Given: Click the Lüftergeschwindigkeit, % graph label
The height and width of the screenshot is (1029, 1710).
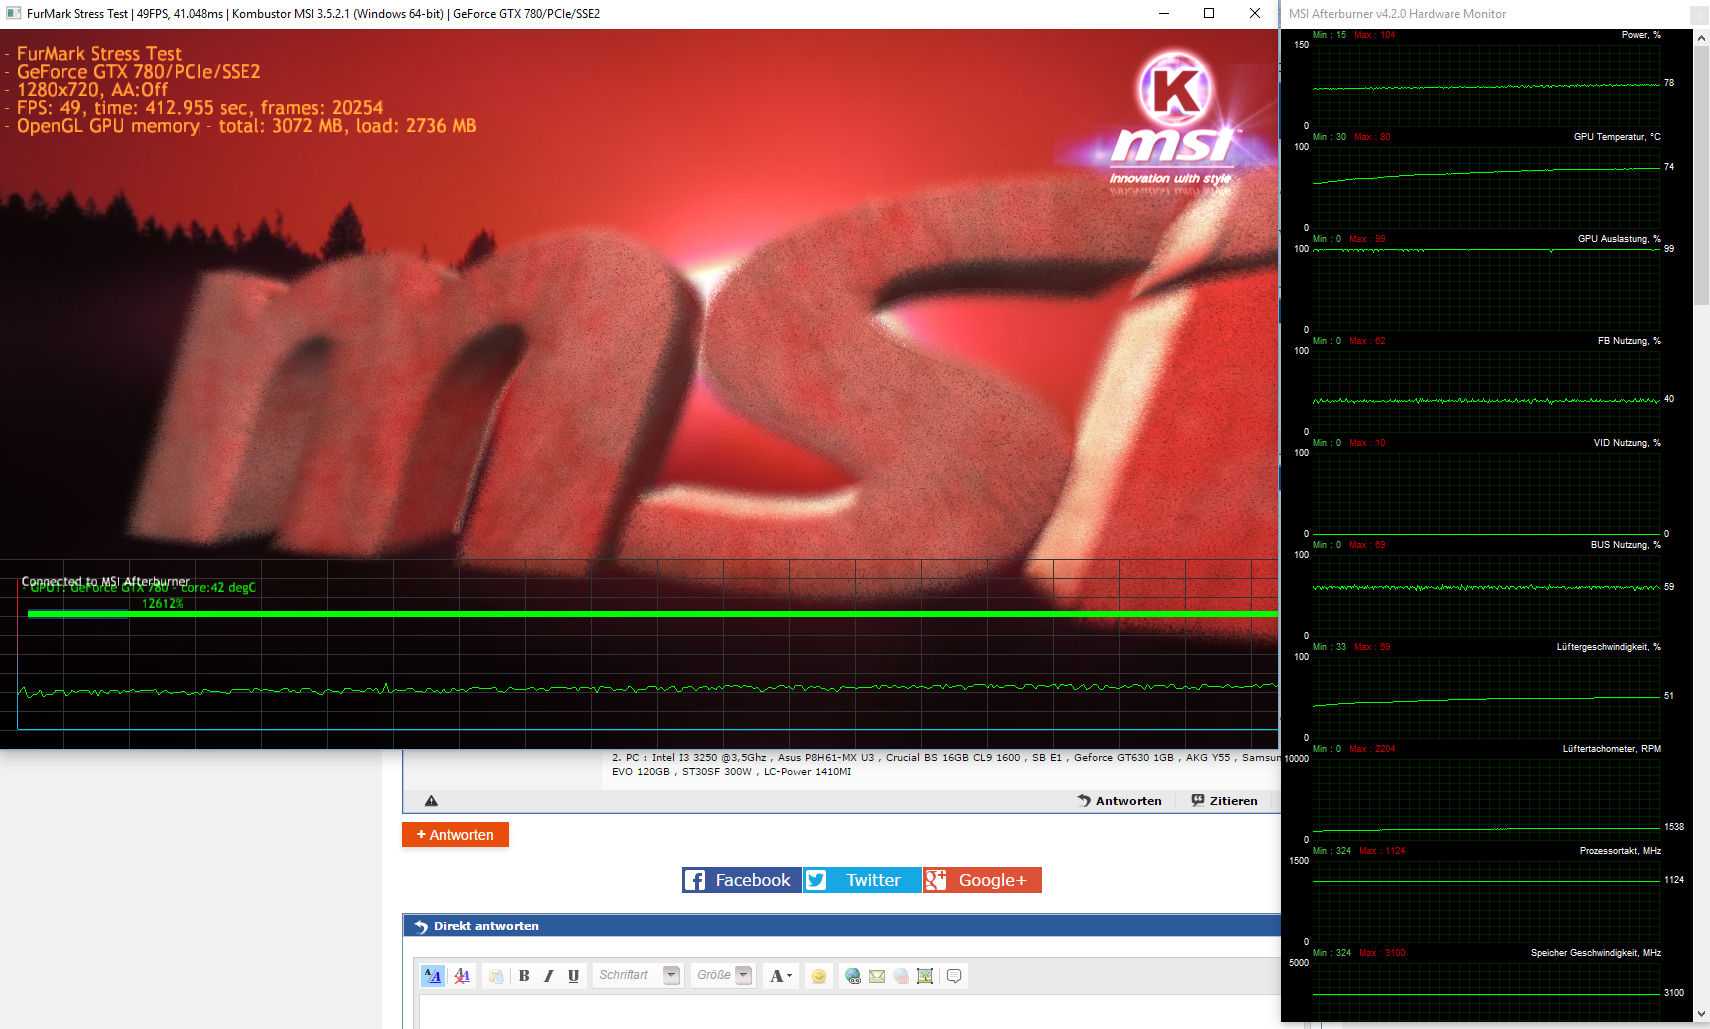Looking at the screenshot, I should (1609, 647).
